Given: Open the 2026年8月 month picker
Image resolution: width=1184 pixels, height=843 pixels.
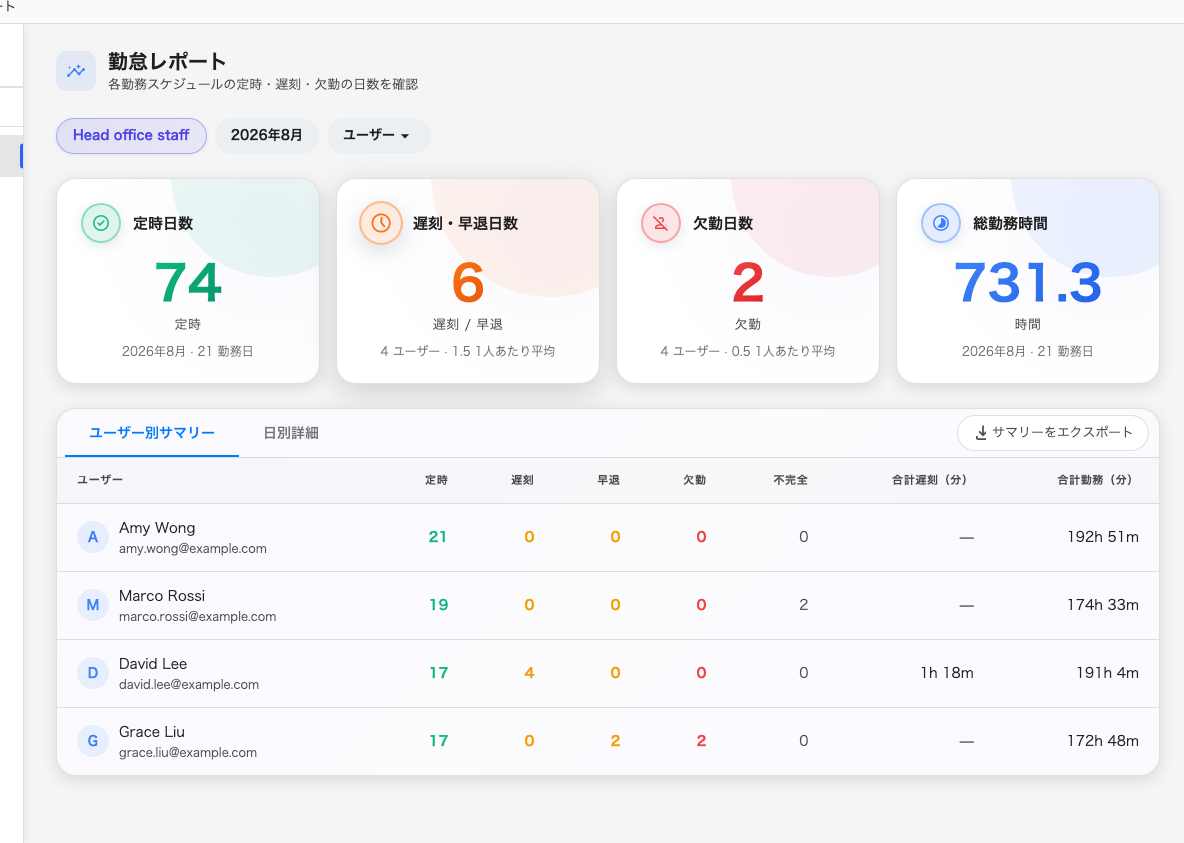Looking at the screenshot, I should pos(267,135).
